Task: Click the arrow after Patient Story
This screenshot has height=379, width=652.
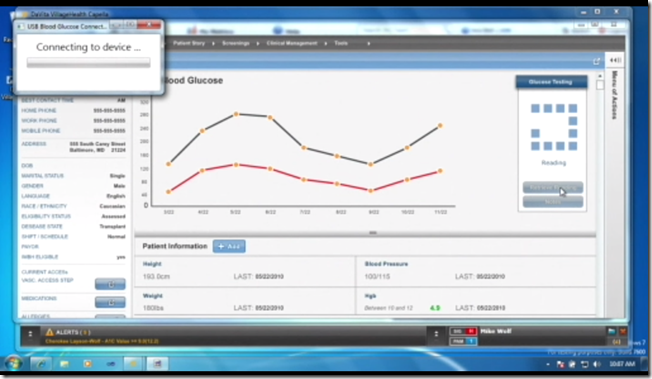Action: (213, 43)
